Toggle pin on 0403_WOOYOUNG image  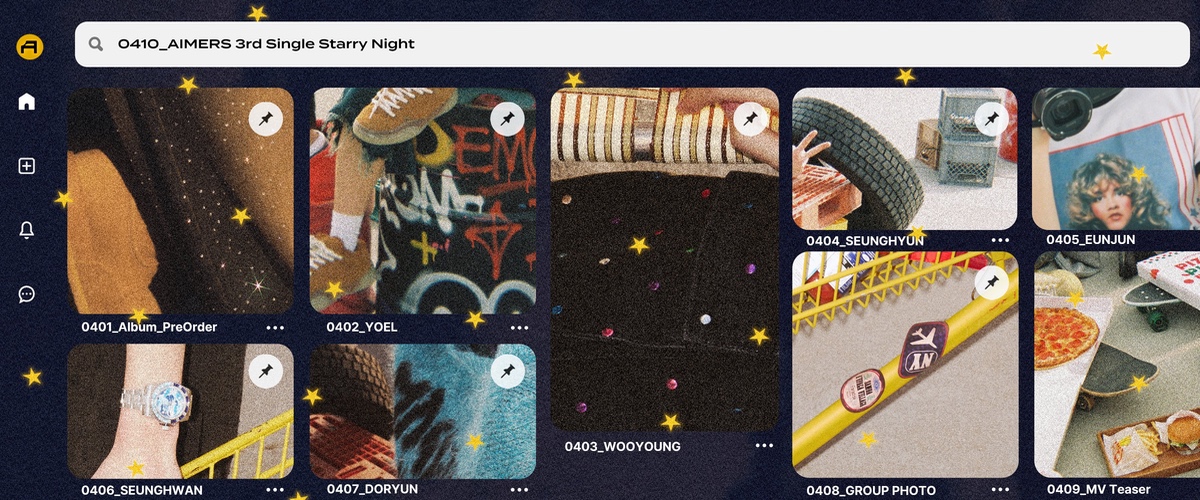750,120
